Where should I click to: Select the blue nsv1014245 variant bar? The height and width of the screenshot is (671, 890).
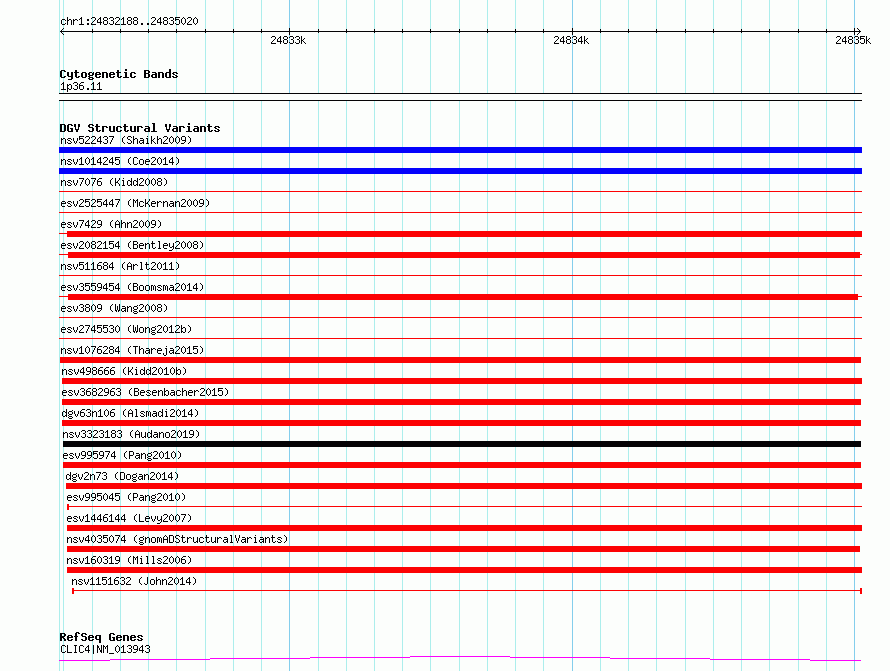[x=460, y=171]
